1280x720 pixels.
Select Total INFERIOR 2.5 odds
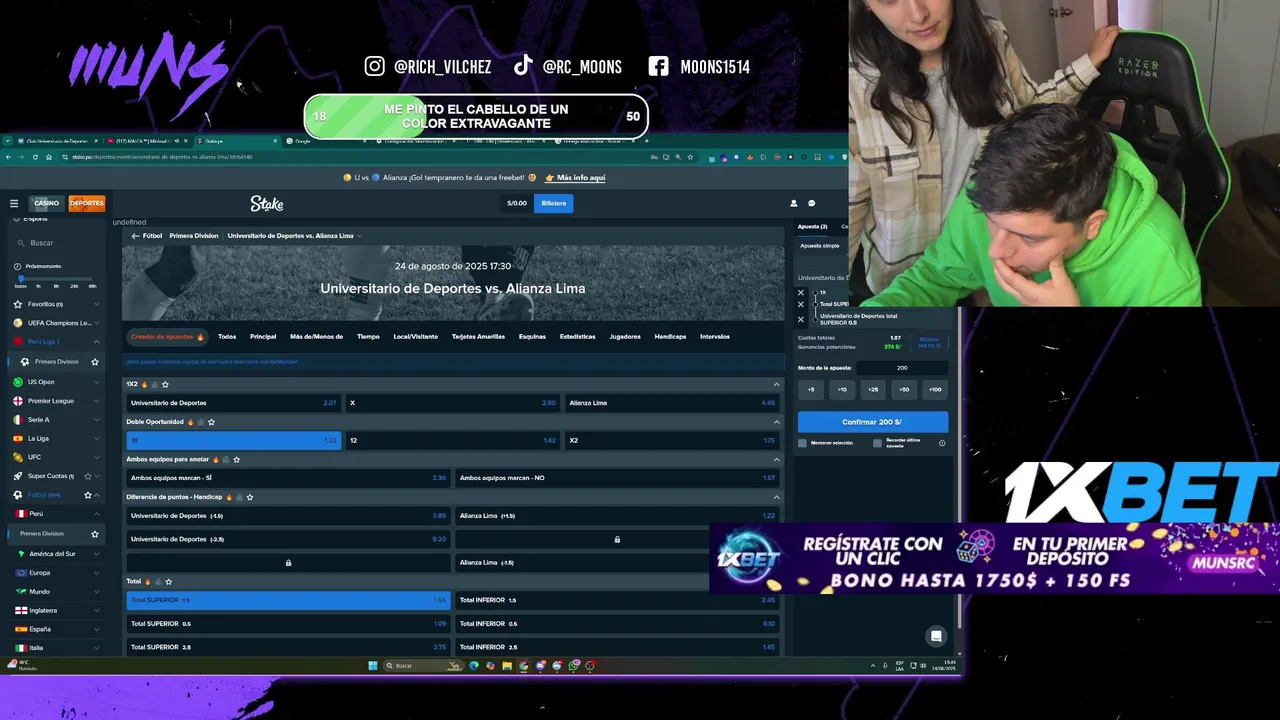617,647
